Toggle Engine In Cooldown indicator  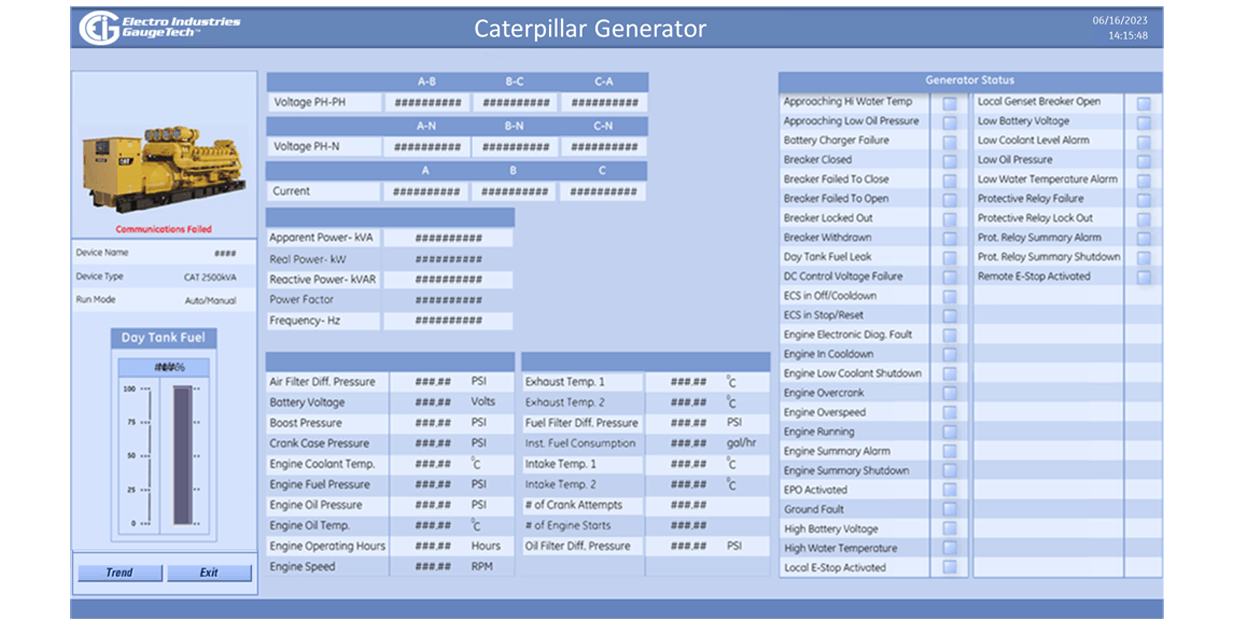pos(949,355)
